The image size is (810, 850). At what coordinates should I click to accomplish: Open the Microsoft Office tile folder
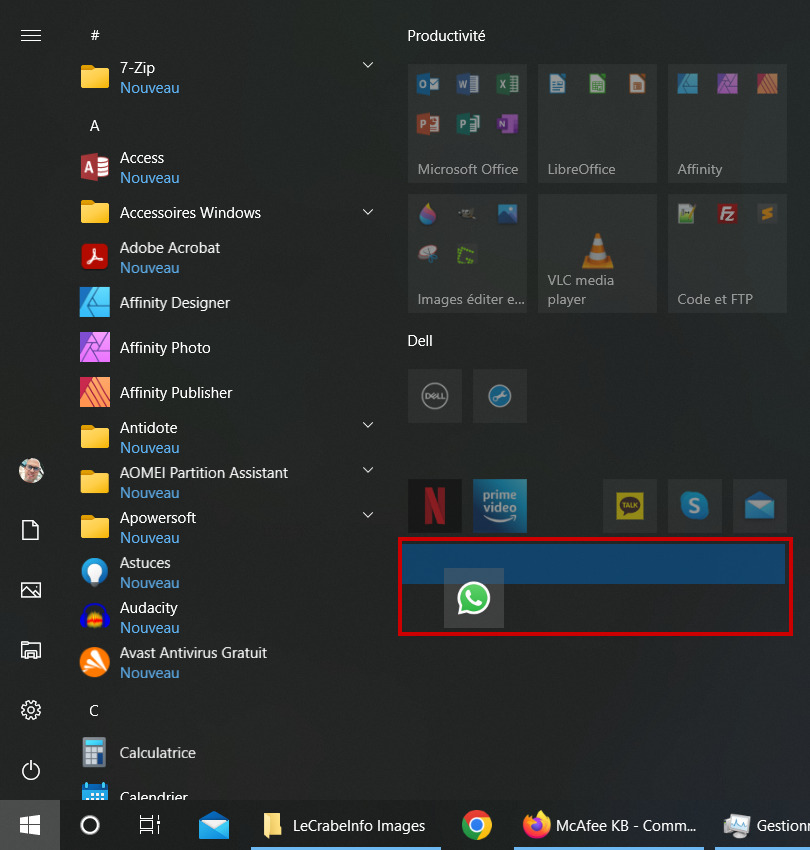coord(467,124)
